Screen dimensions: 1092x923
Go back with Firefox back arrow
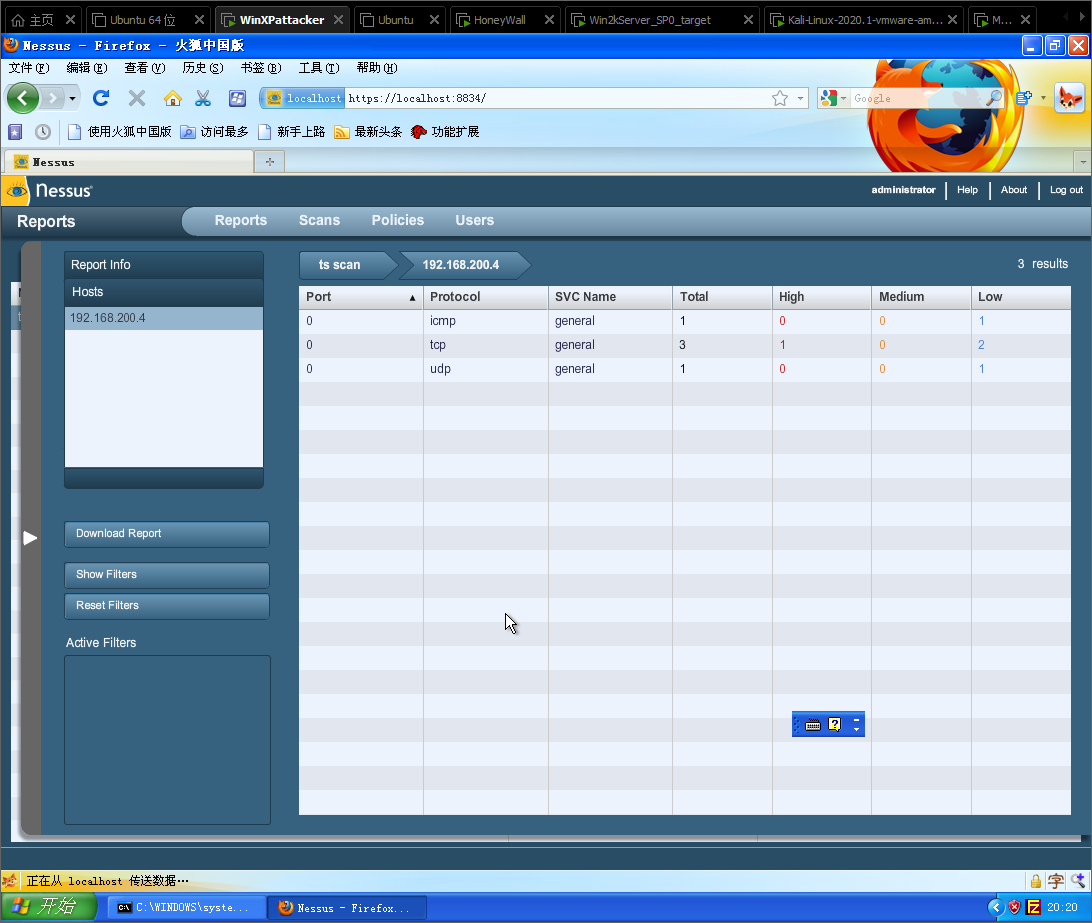coord(23,98)
